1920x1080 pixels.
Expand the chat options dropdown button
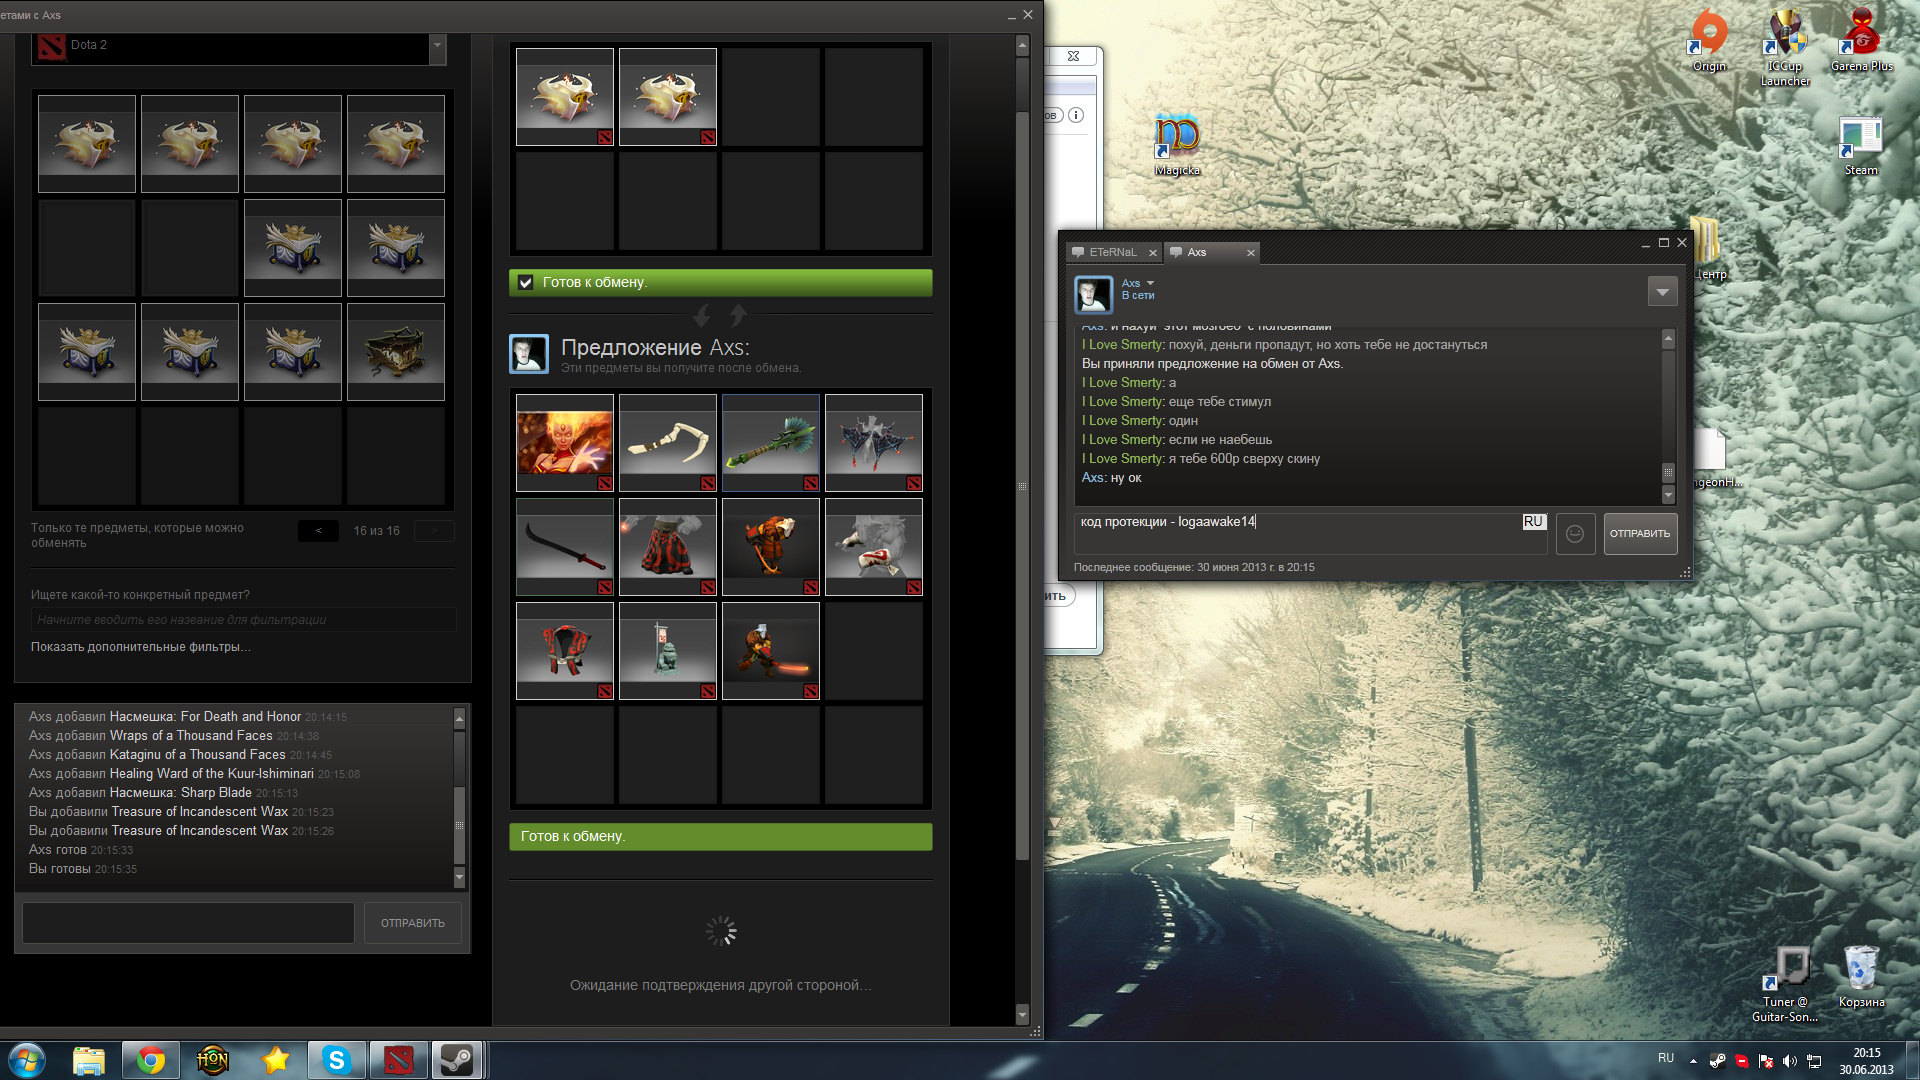tap(1662, 292)
